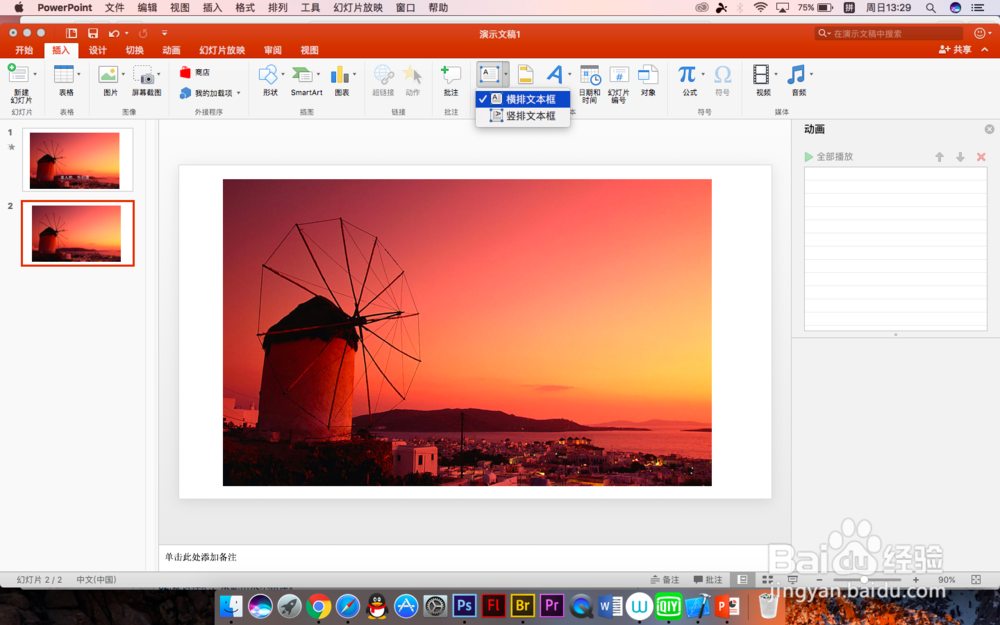Switch to normal view in status bar
The width and height of the screenshot is (1000, 625).
point(742,580)
